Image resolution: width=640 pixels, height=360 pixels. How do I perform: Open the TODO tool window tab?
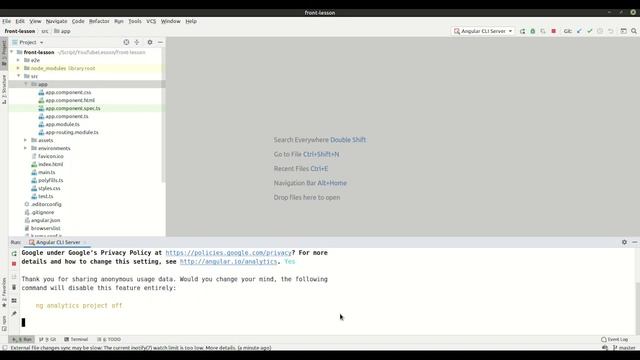point(109,339)
